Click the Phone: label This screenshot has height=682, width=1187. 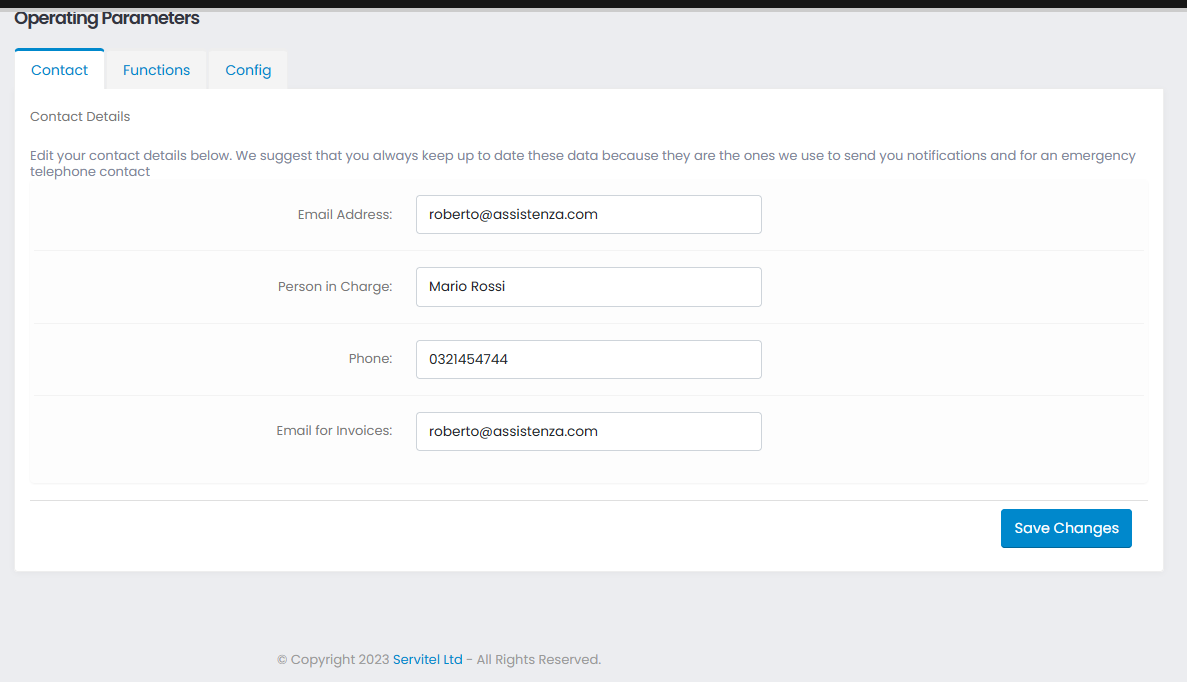(x=370, y=359)
